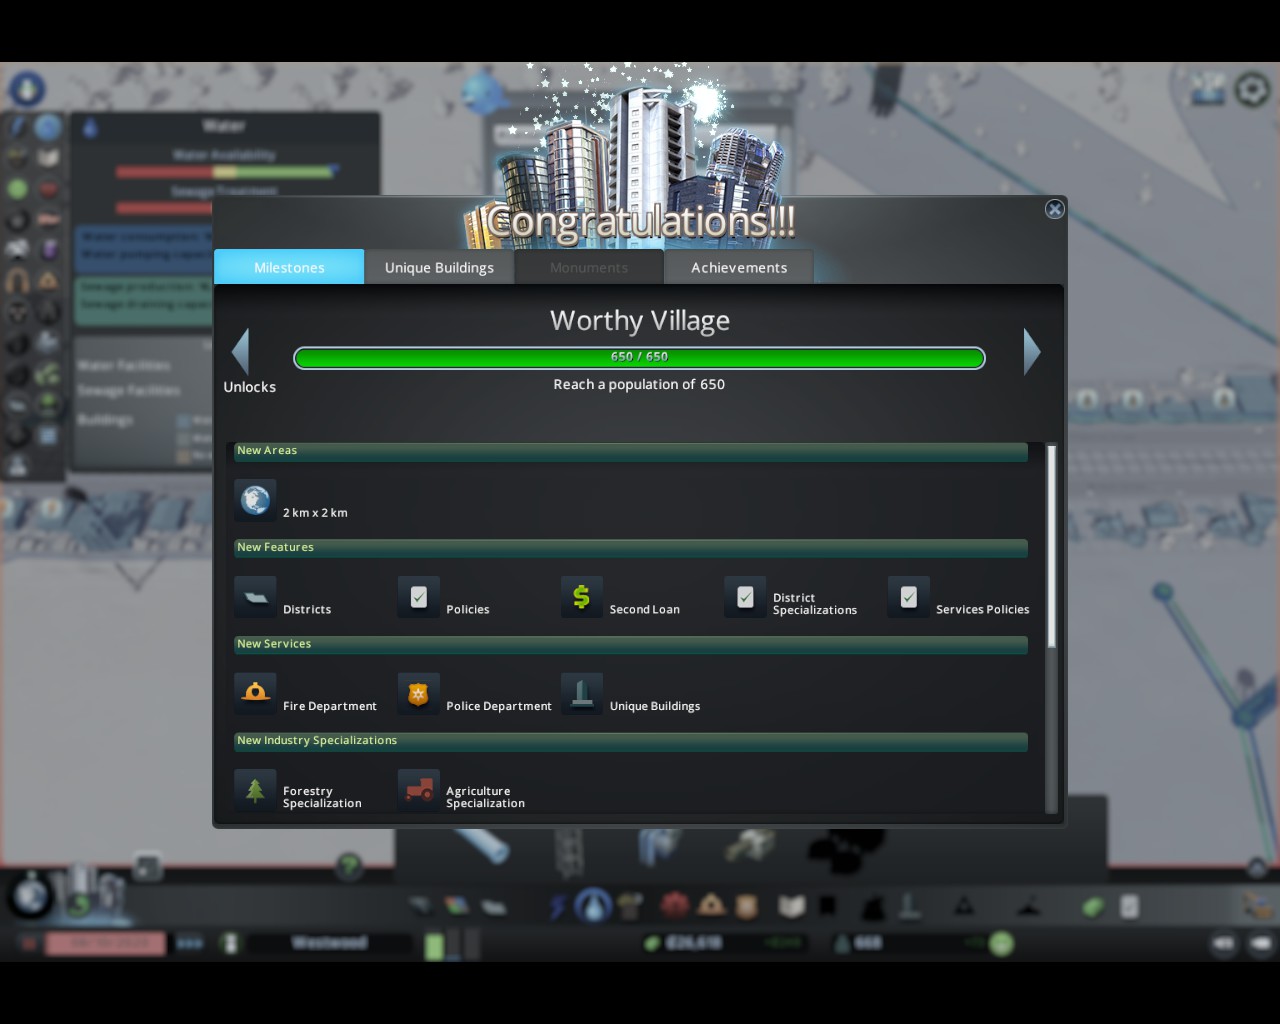Click the Agriculture Specialization tractor icon
This screenshot has width=1280, height=1024.
click(418, 790)
